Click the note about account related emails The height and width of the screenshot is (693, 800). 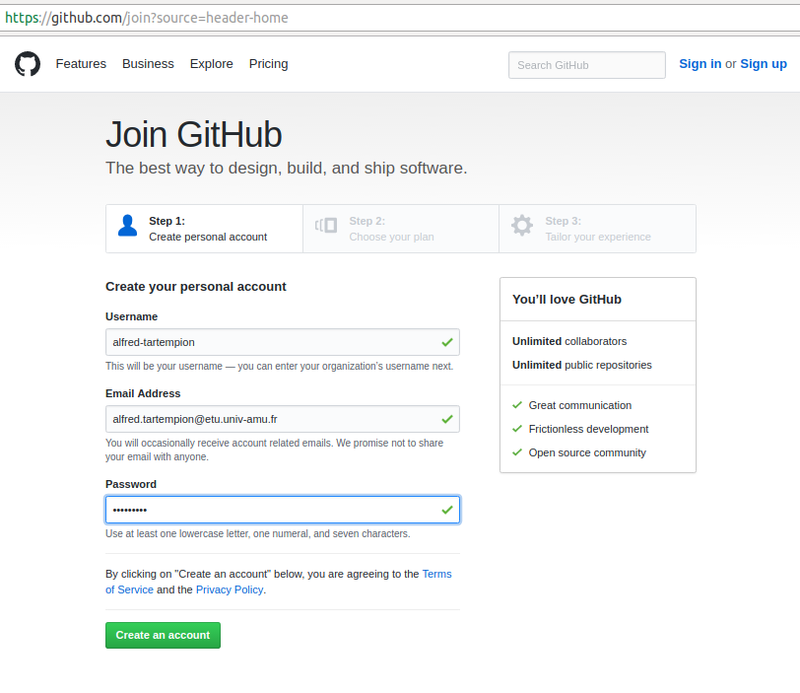274,450
